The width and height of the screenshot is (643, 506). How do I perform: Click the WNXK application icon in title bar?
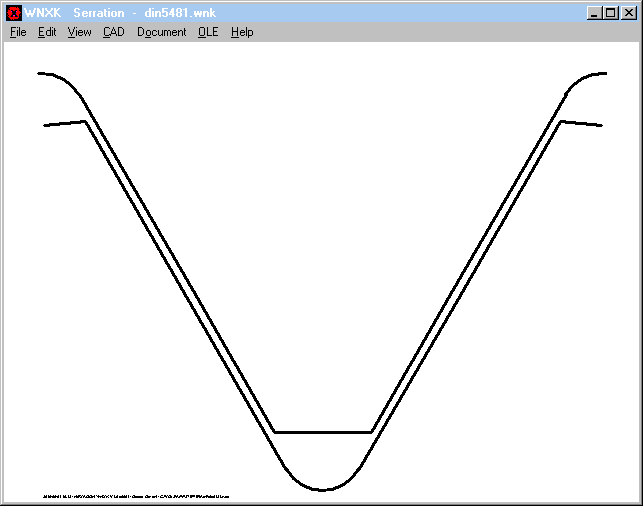tap(14, 13)
